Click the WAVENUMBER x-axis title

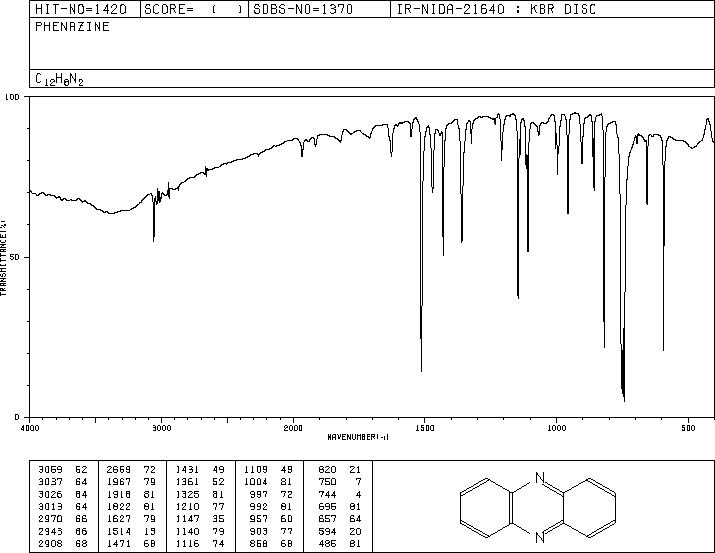tap(358, 437)
